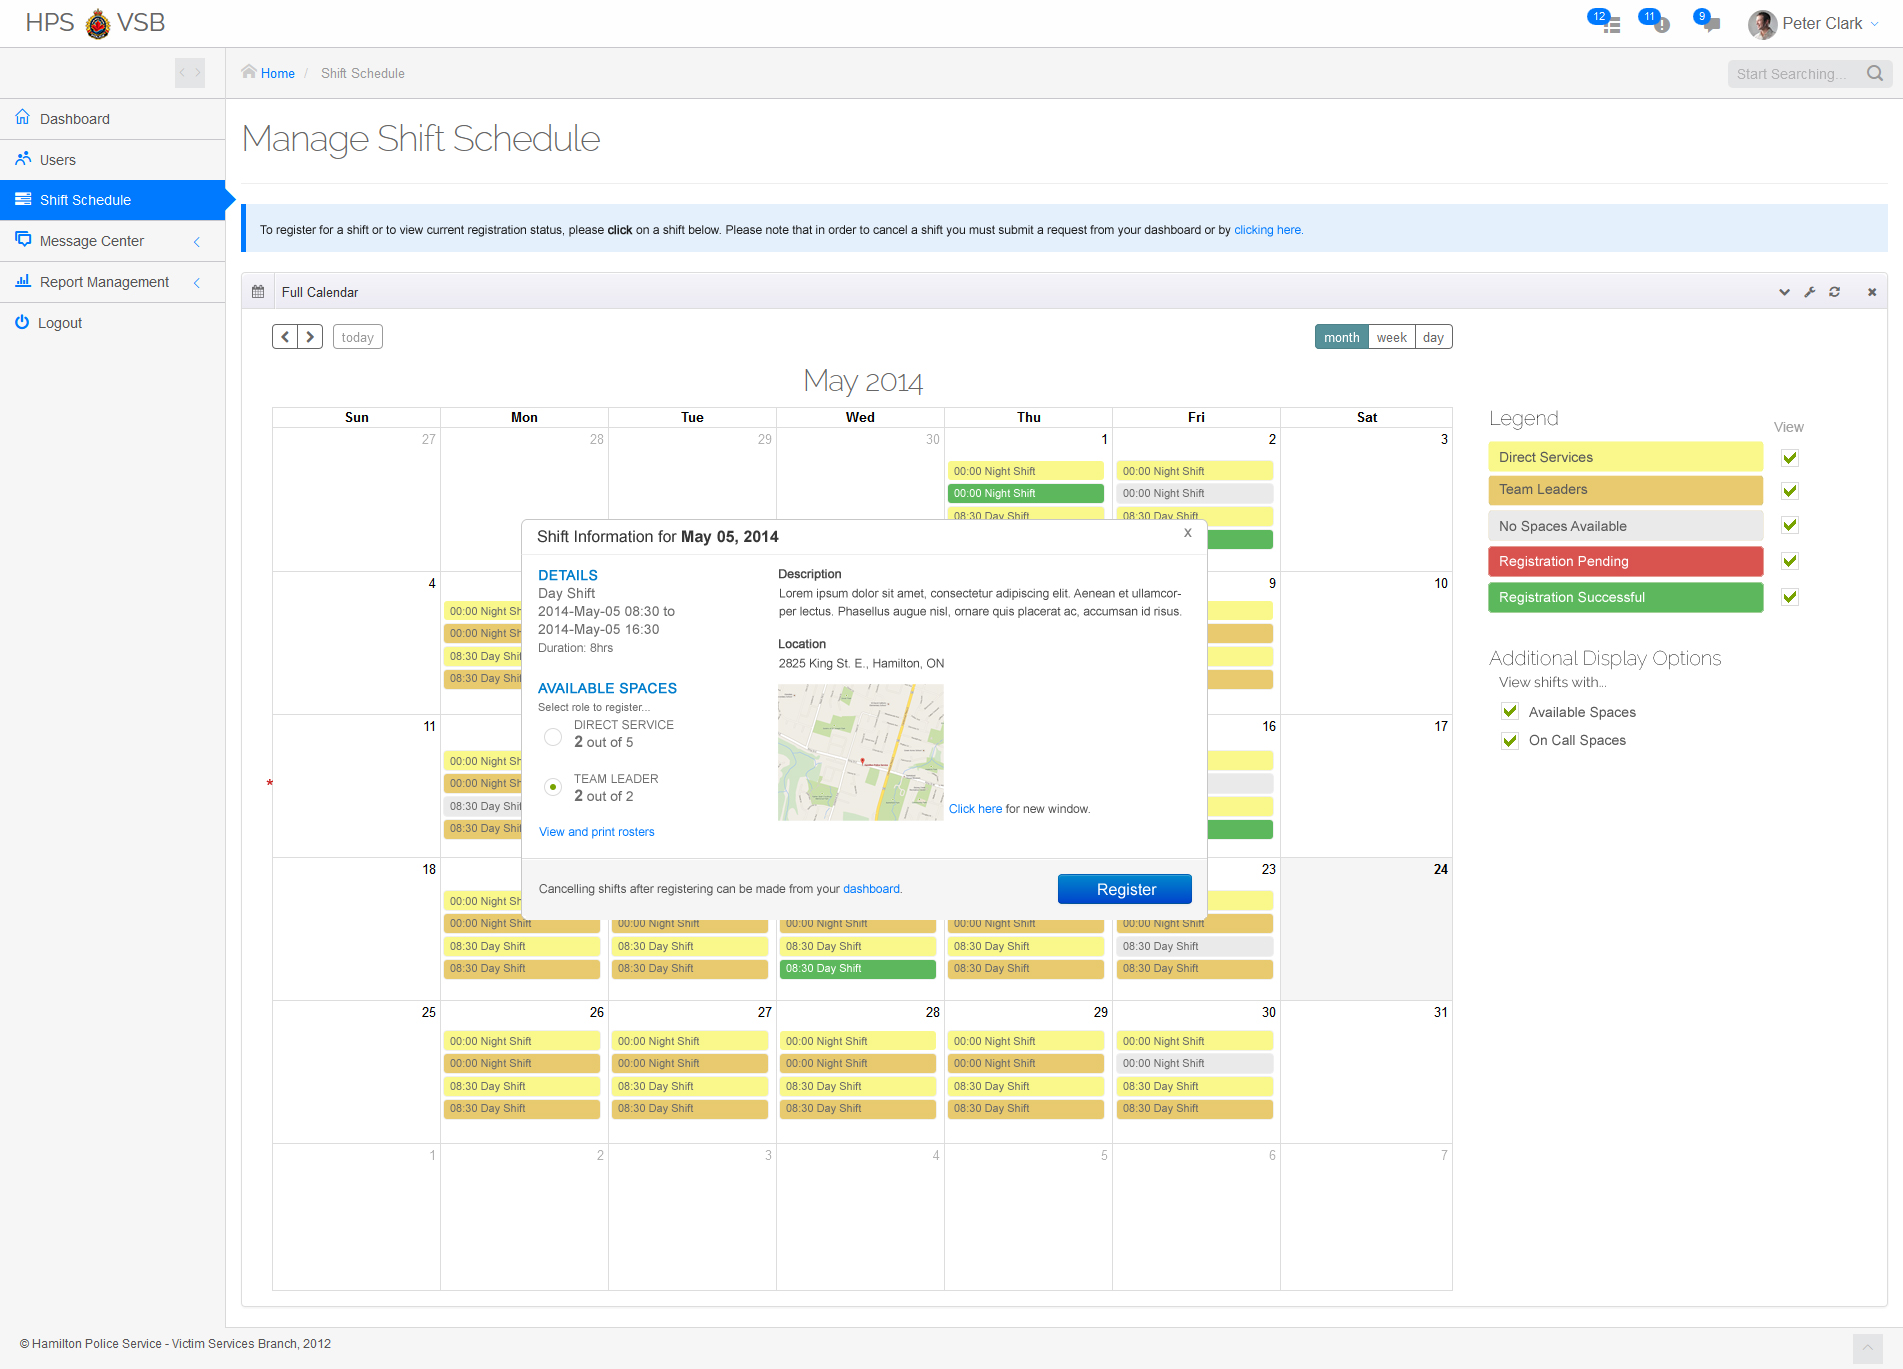Open the chat messages icon
1903x1369 pixels.
(1709, 23)
